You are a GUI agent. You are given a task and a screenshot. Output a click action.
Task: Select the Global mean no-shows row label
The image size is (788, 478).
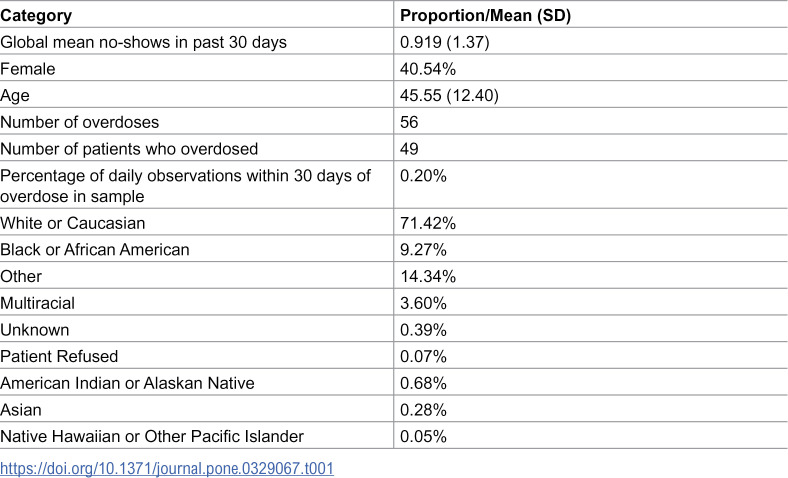(143, 42)
